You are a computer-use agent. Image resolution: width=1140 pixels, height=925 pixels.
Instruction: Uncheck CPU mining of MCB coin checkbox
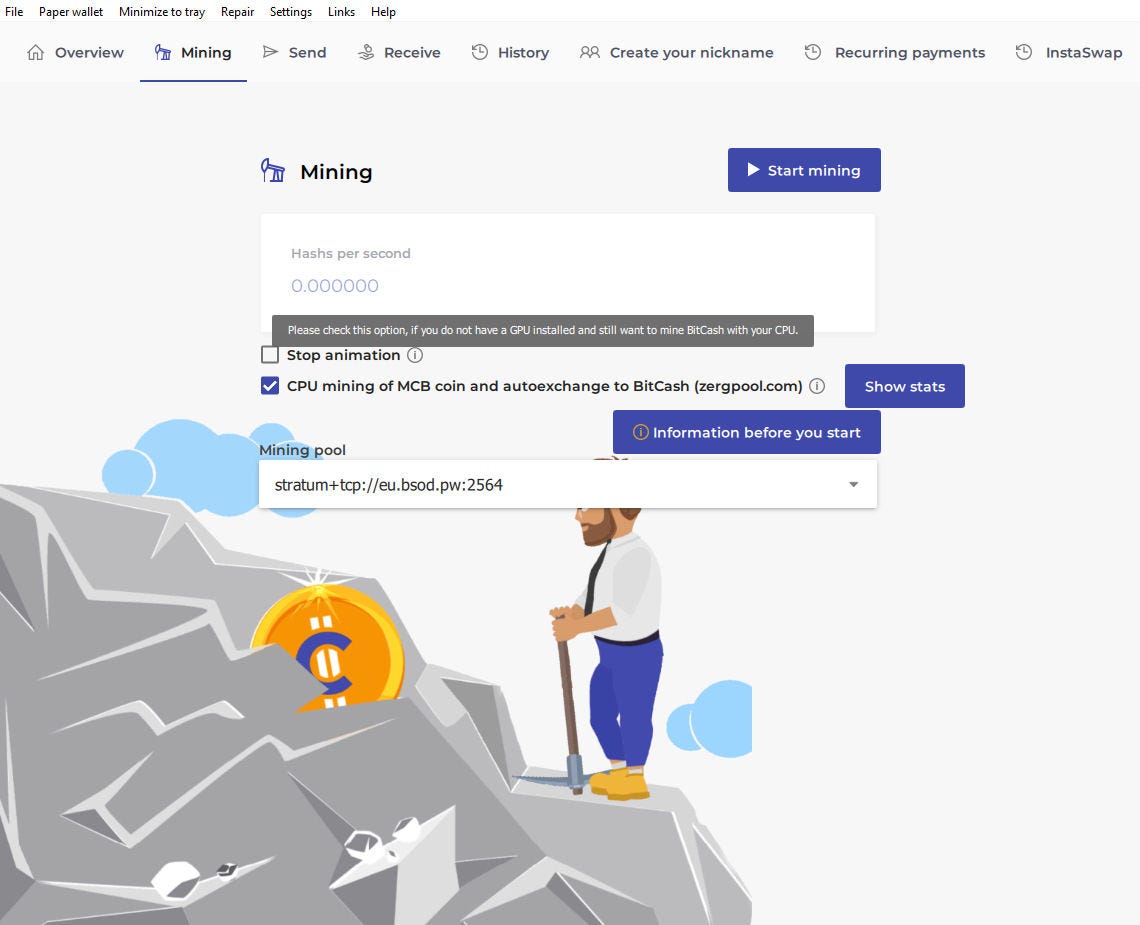(270, 386)
